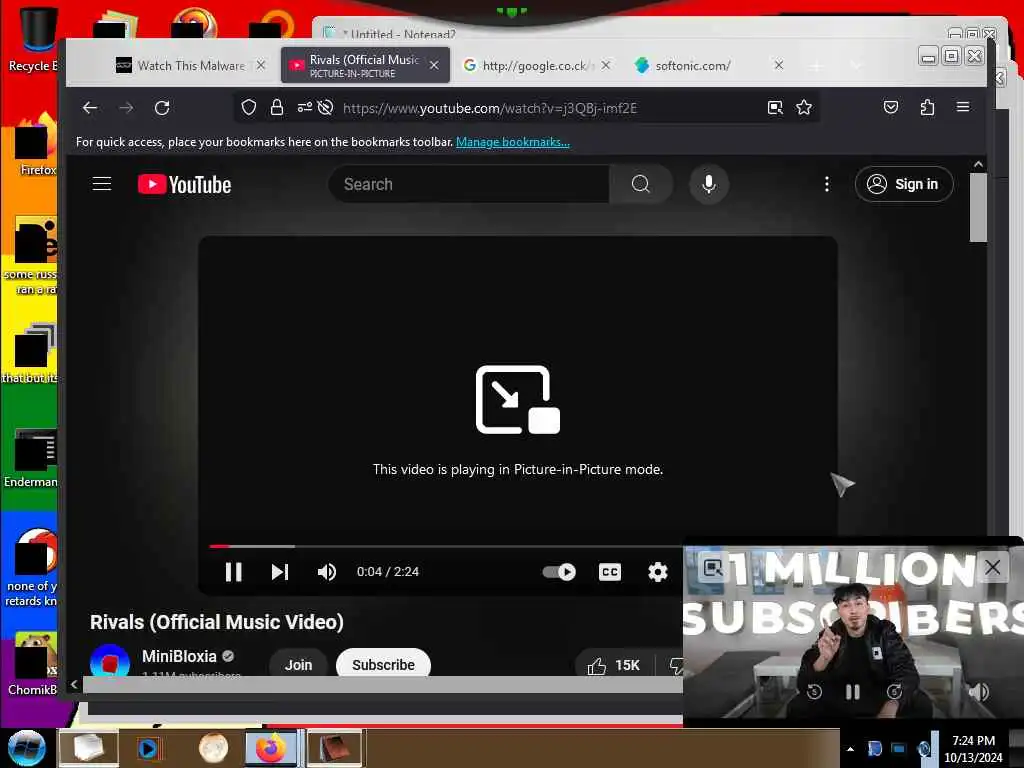The image size is (1024, 768).
Task: Open the tracking protection shield icon
Action: [x=248, y=108]
